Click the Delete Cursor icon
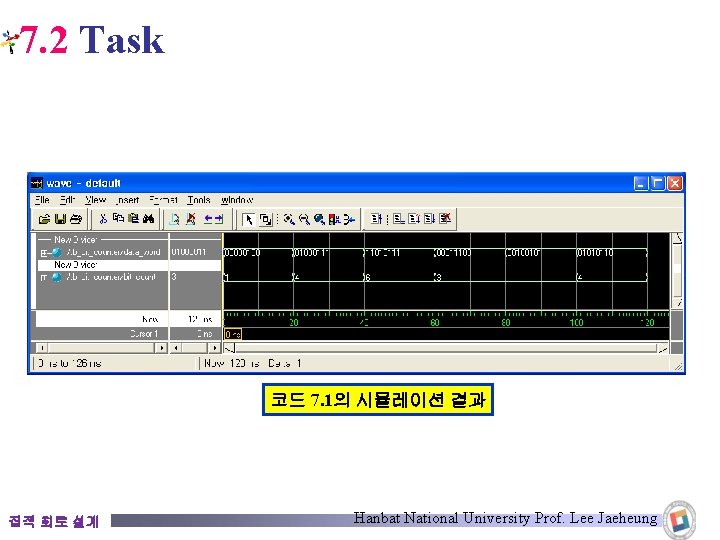The image size is (720, 540). tap(191, 219)
